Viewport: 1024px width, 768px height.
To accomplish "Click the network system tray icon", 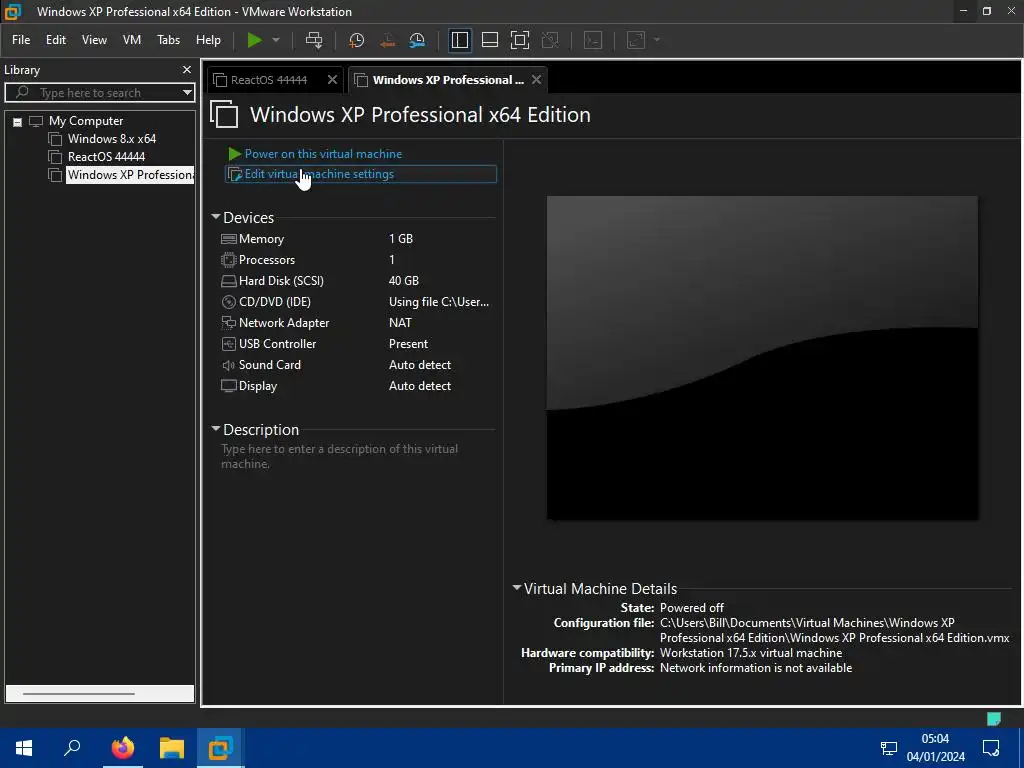I will point(889,748).
